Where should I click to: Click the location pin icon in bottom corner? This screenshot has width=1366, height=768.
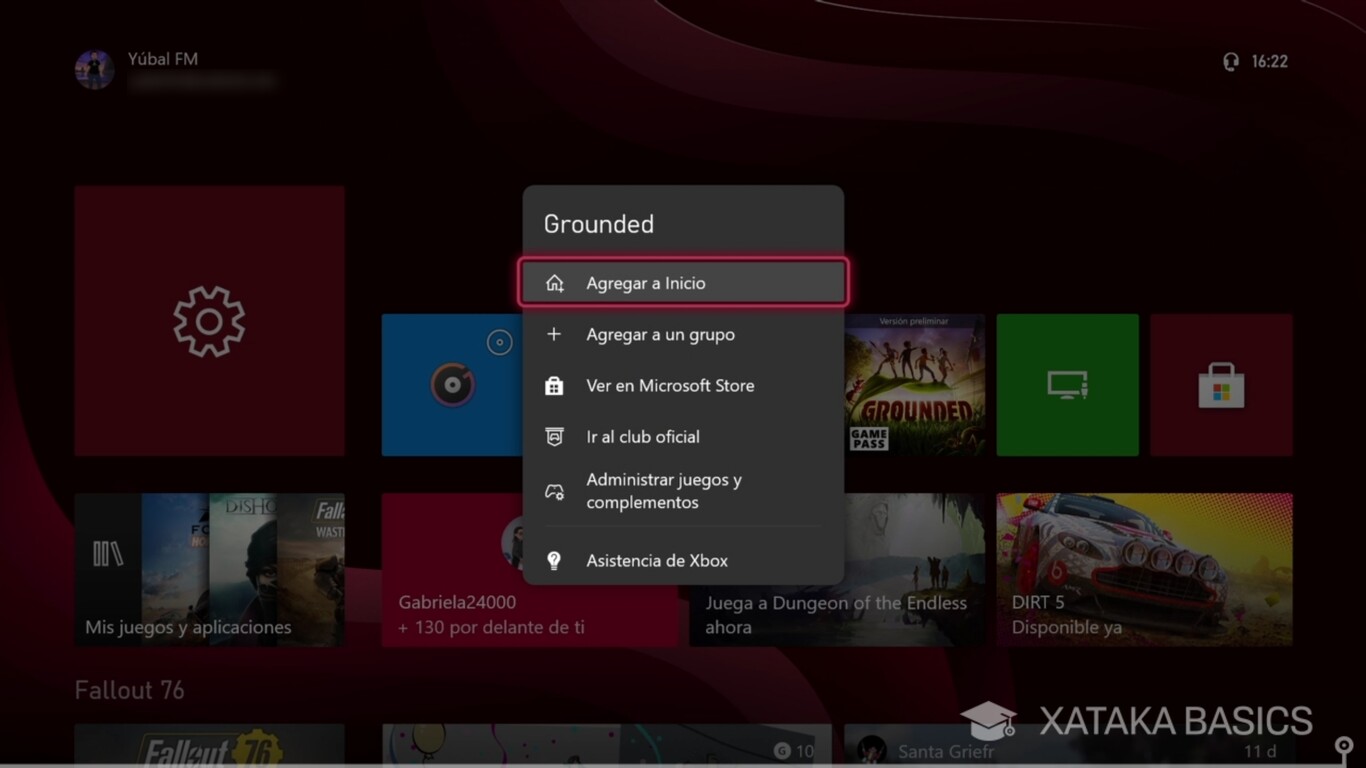1342,745
